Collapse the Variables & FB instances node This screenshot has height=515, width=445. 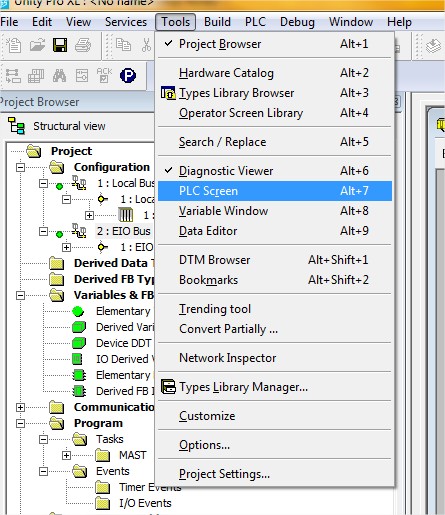(21, 295)
